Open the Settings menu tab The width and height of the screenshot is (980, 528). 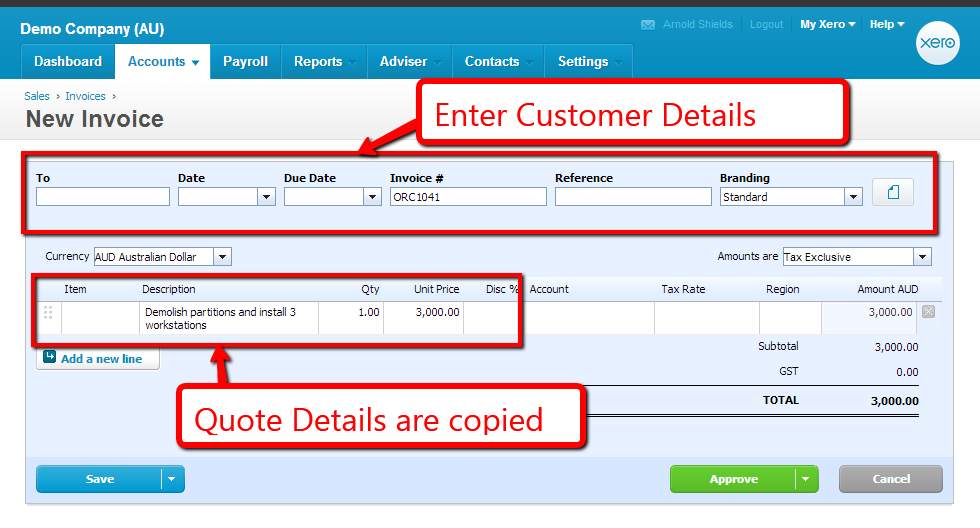589,61
